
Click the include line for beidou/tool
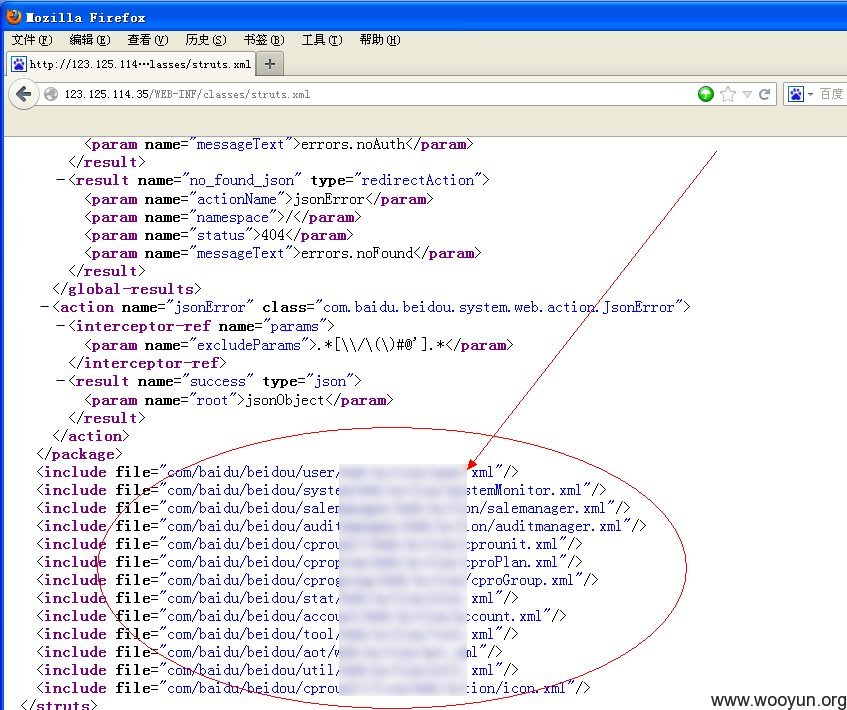277,634
